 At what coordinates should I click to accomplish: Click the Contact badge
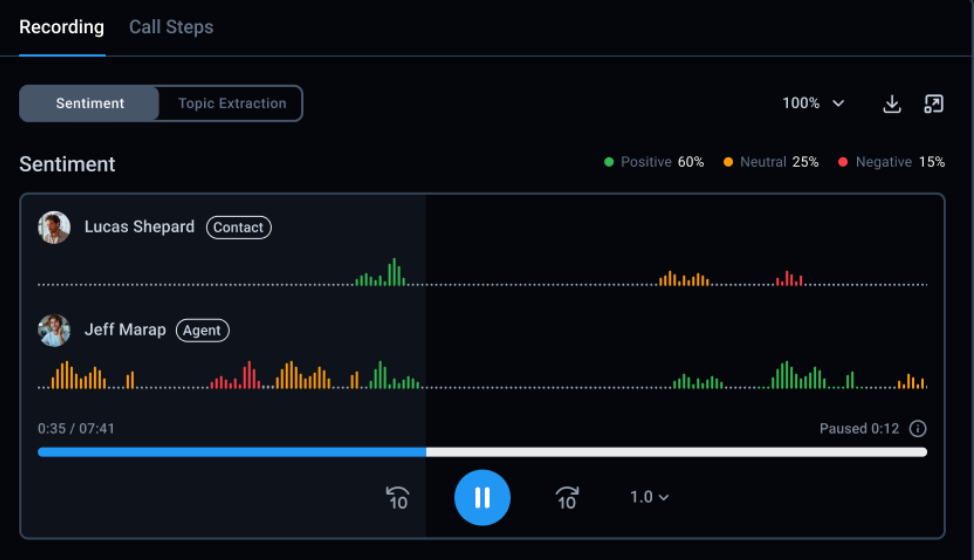[x=239, y=227]
